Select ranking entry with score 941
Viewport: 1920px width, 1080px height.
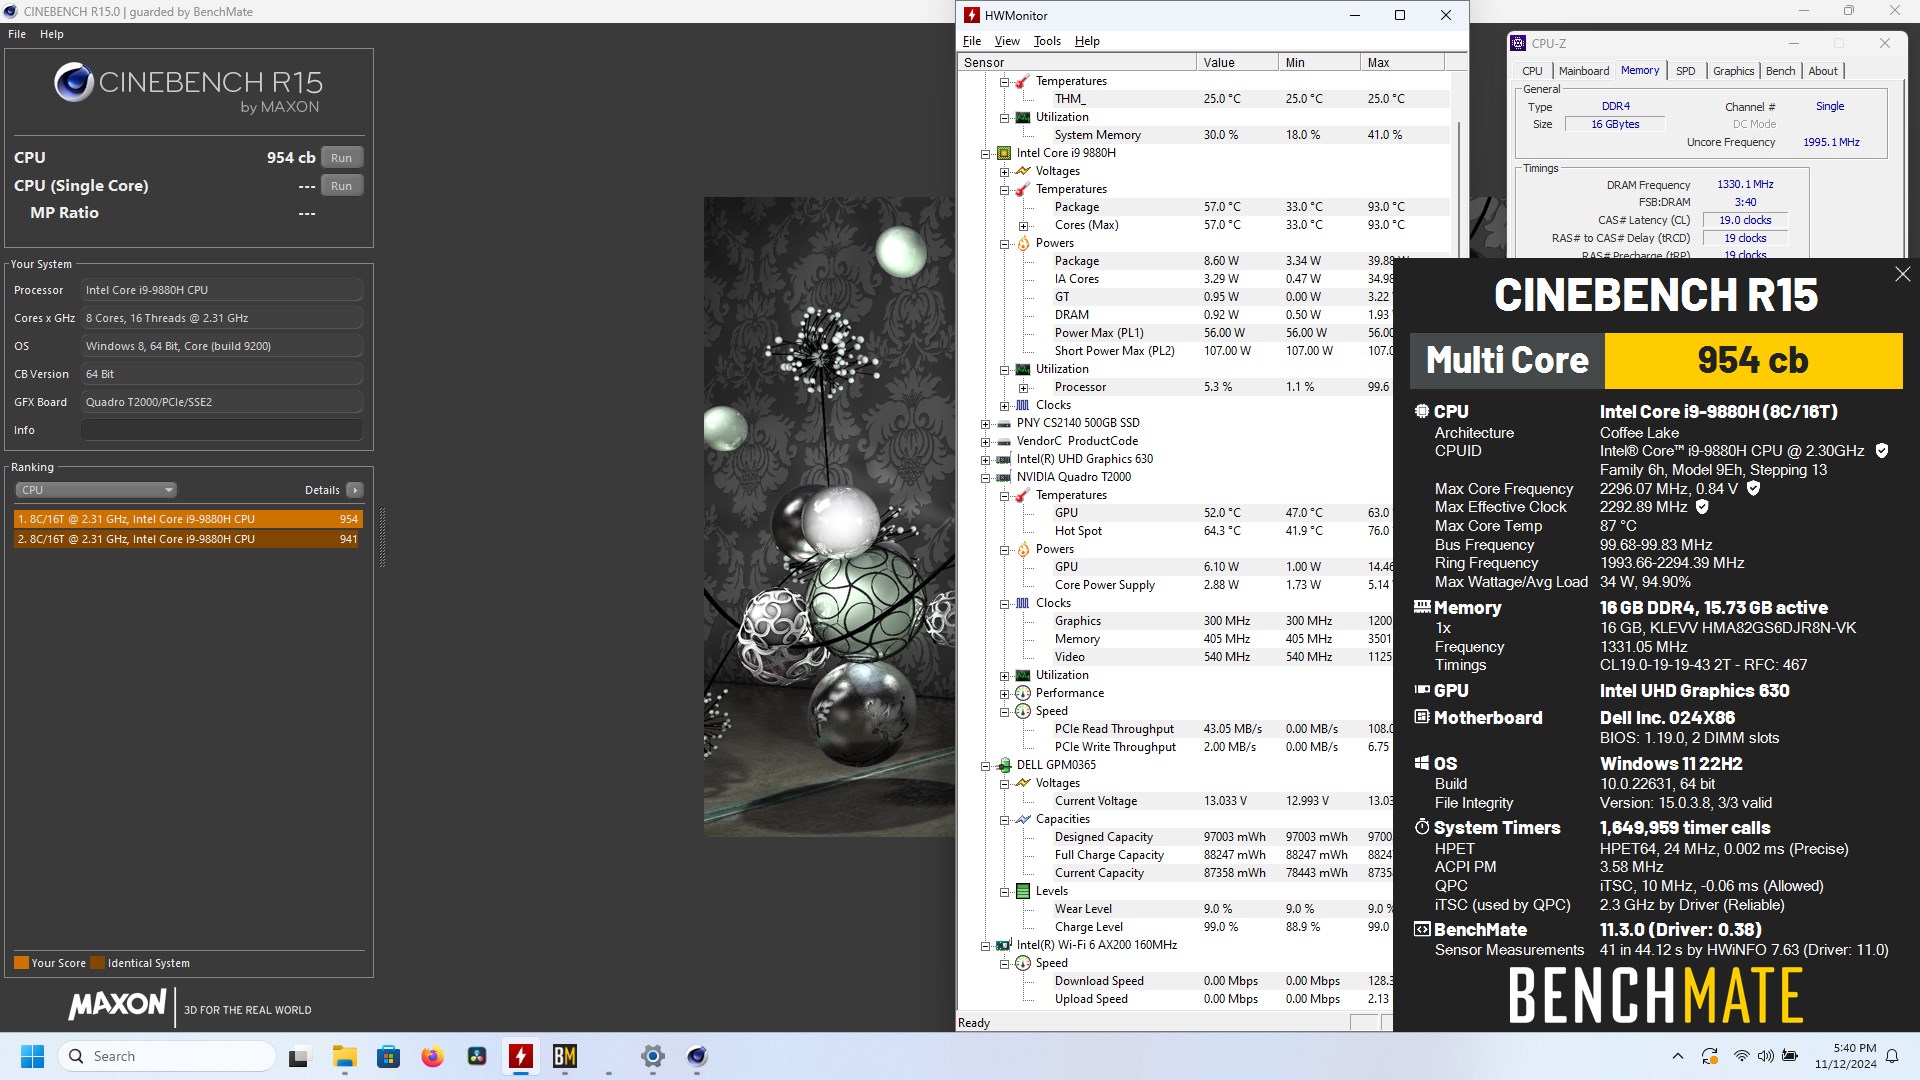click(x=188, y=539)
